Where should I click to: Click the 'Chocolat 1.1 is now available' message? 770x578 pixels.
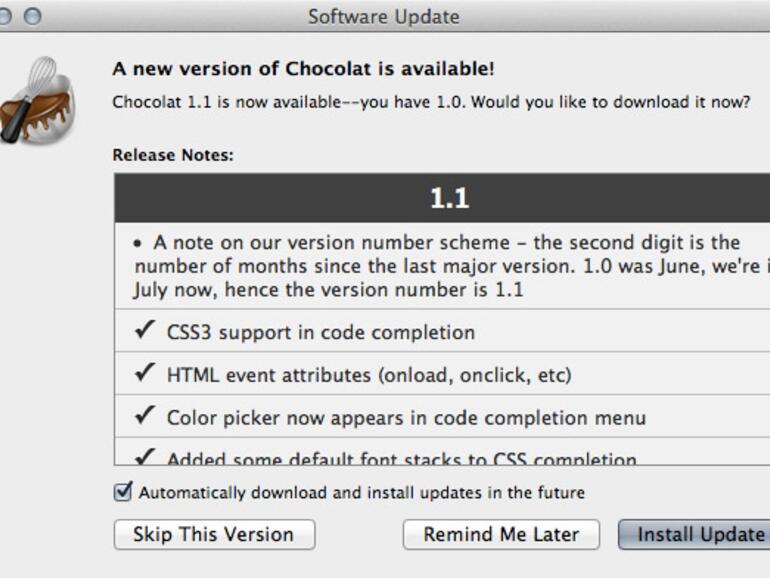[430, 103]
